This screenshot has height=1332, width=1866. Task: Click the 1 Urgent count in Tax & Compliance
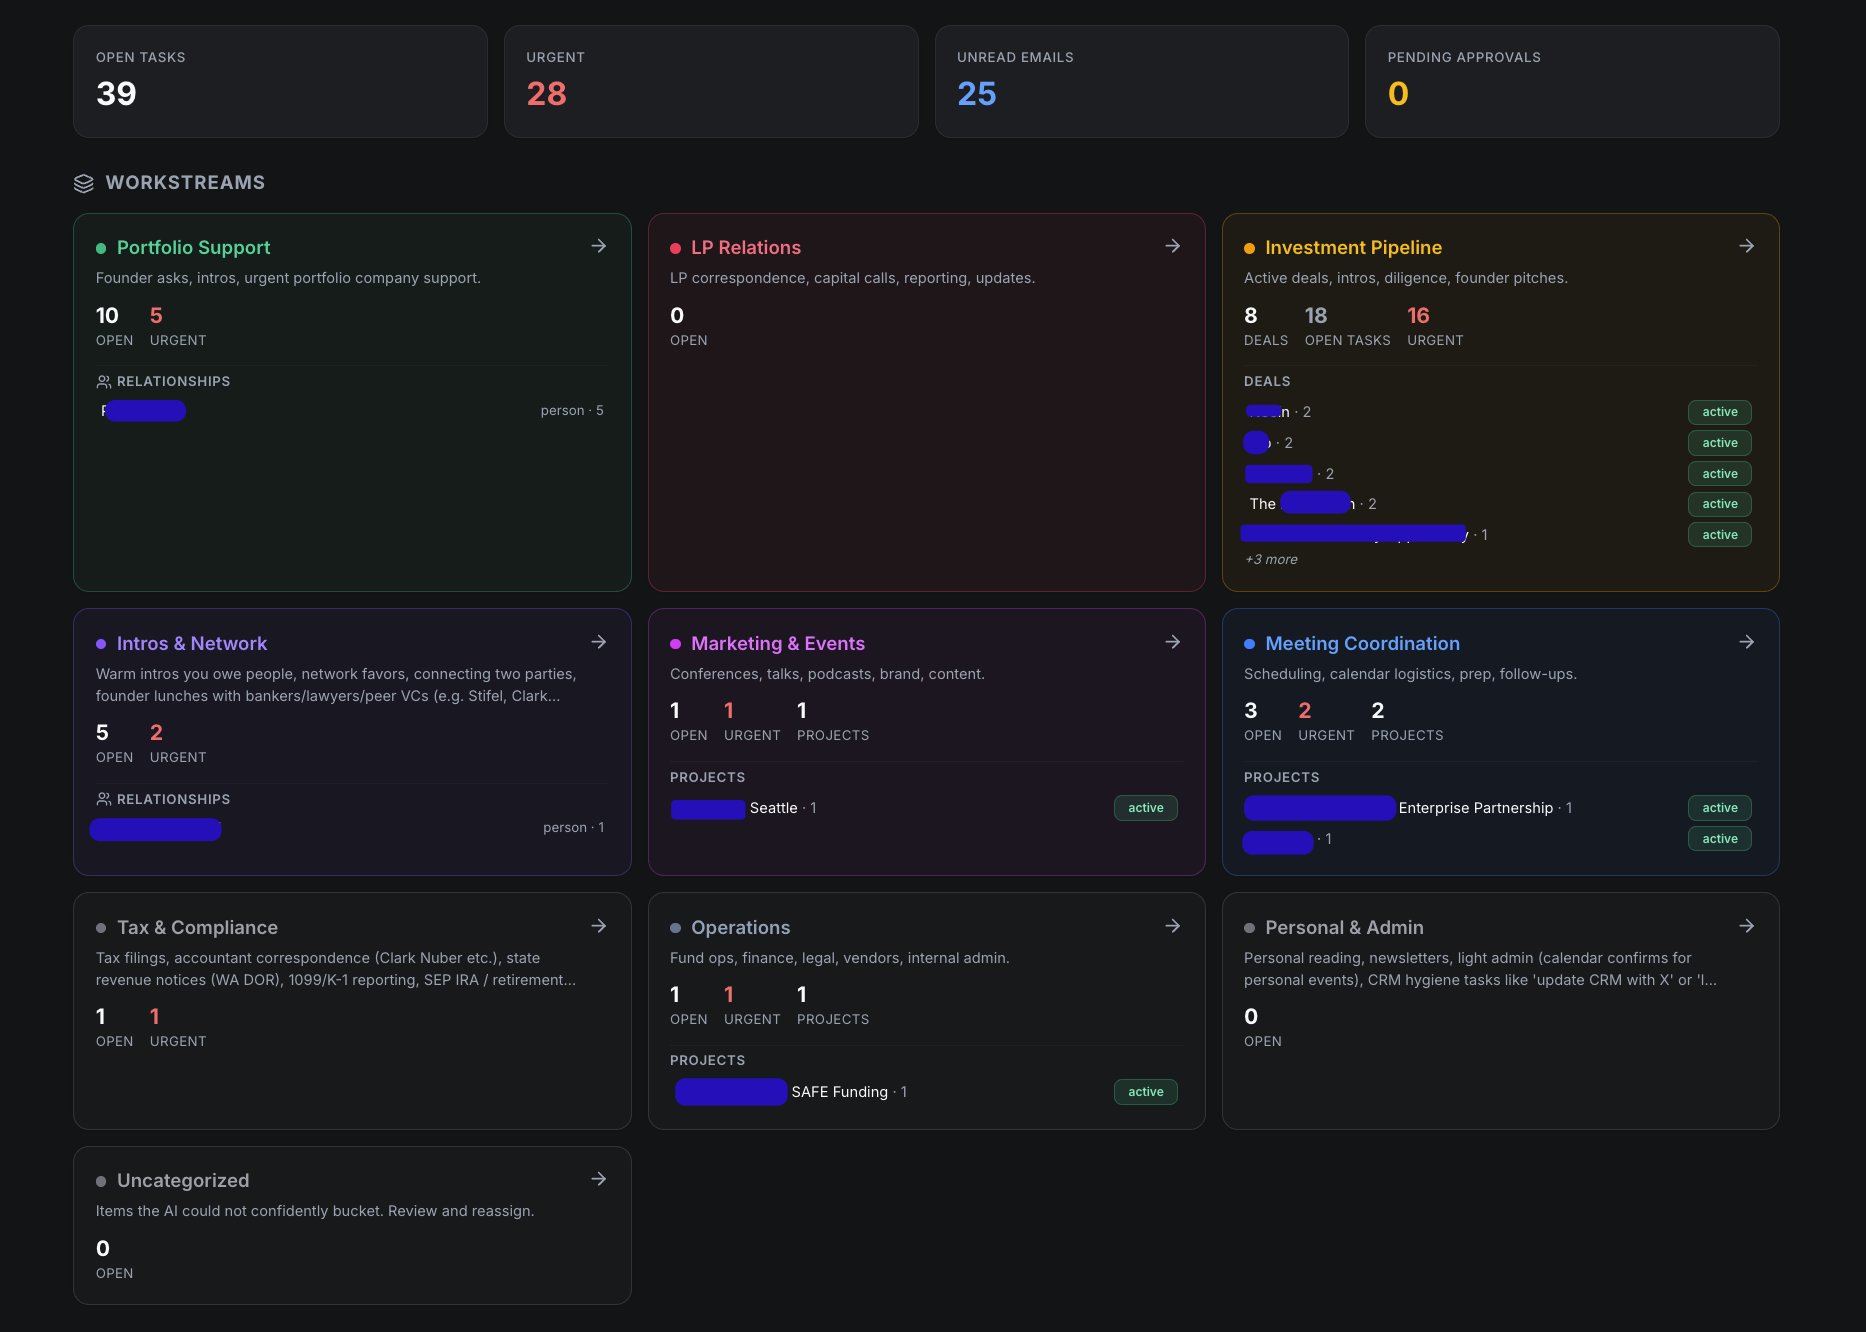[x=178, y=1027]
